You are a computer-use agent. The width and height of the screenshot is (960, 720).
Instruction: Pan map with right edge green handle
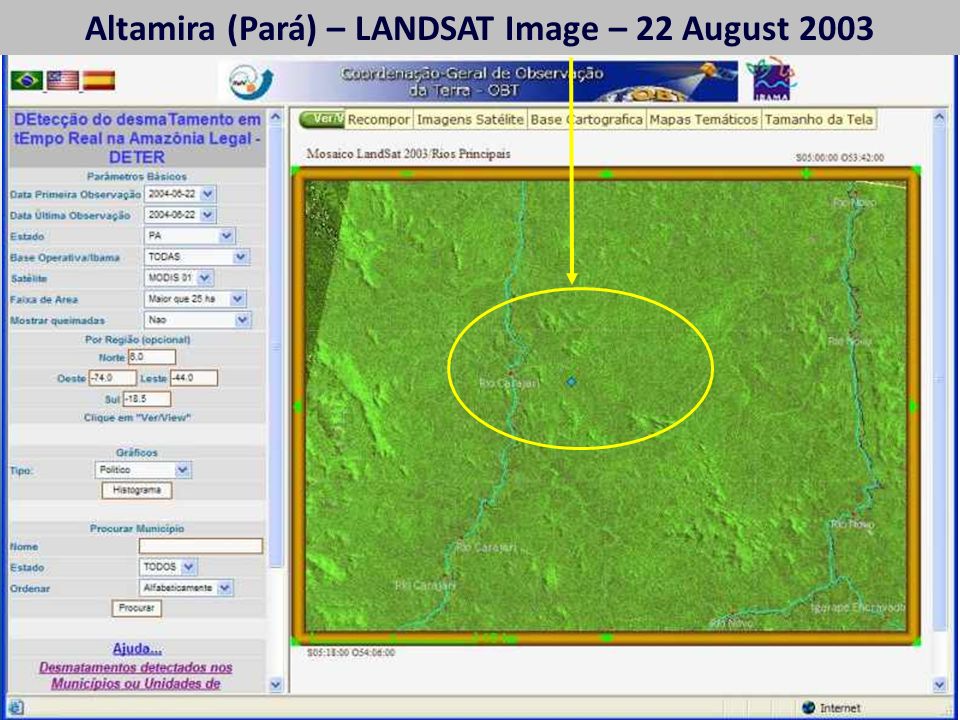tap(913, 406)
